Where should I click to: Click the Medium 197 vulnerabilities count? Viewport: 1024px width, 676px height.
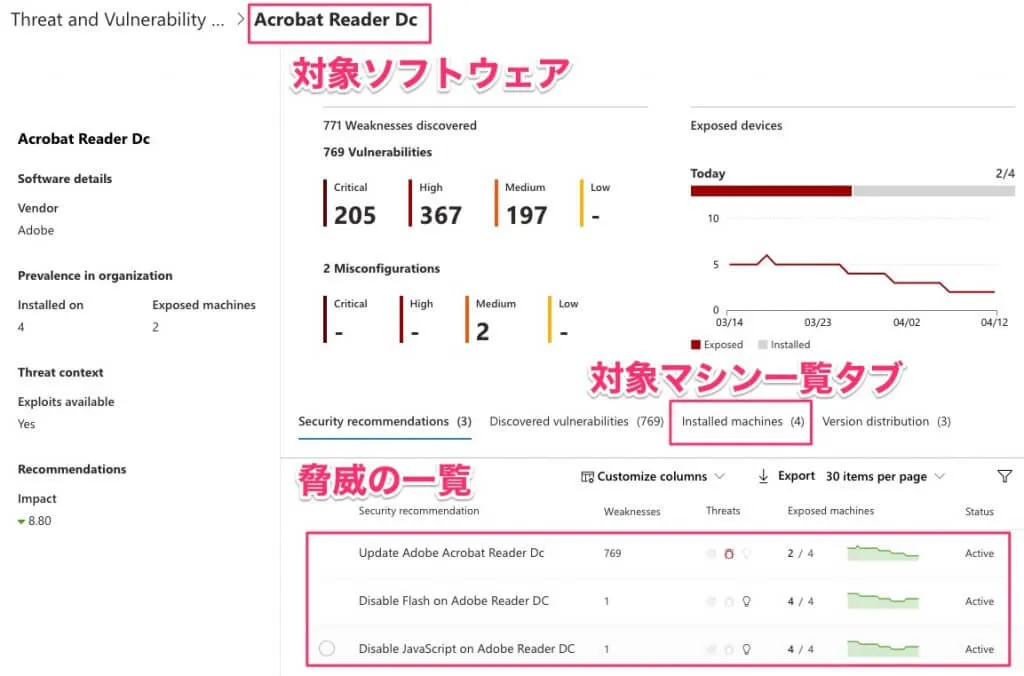(526, 215)
